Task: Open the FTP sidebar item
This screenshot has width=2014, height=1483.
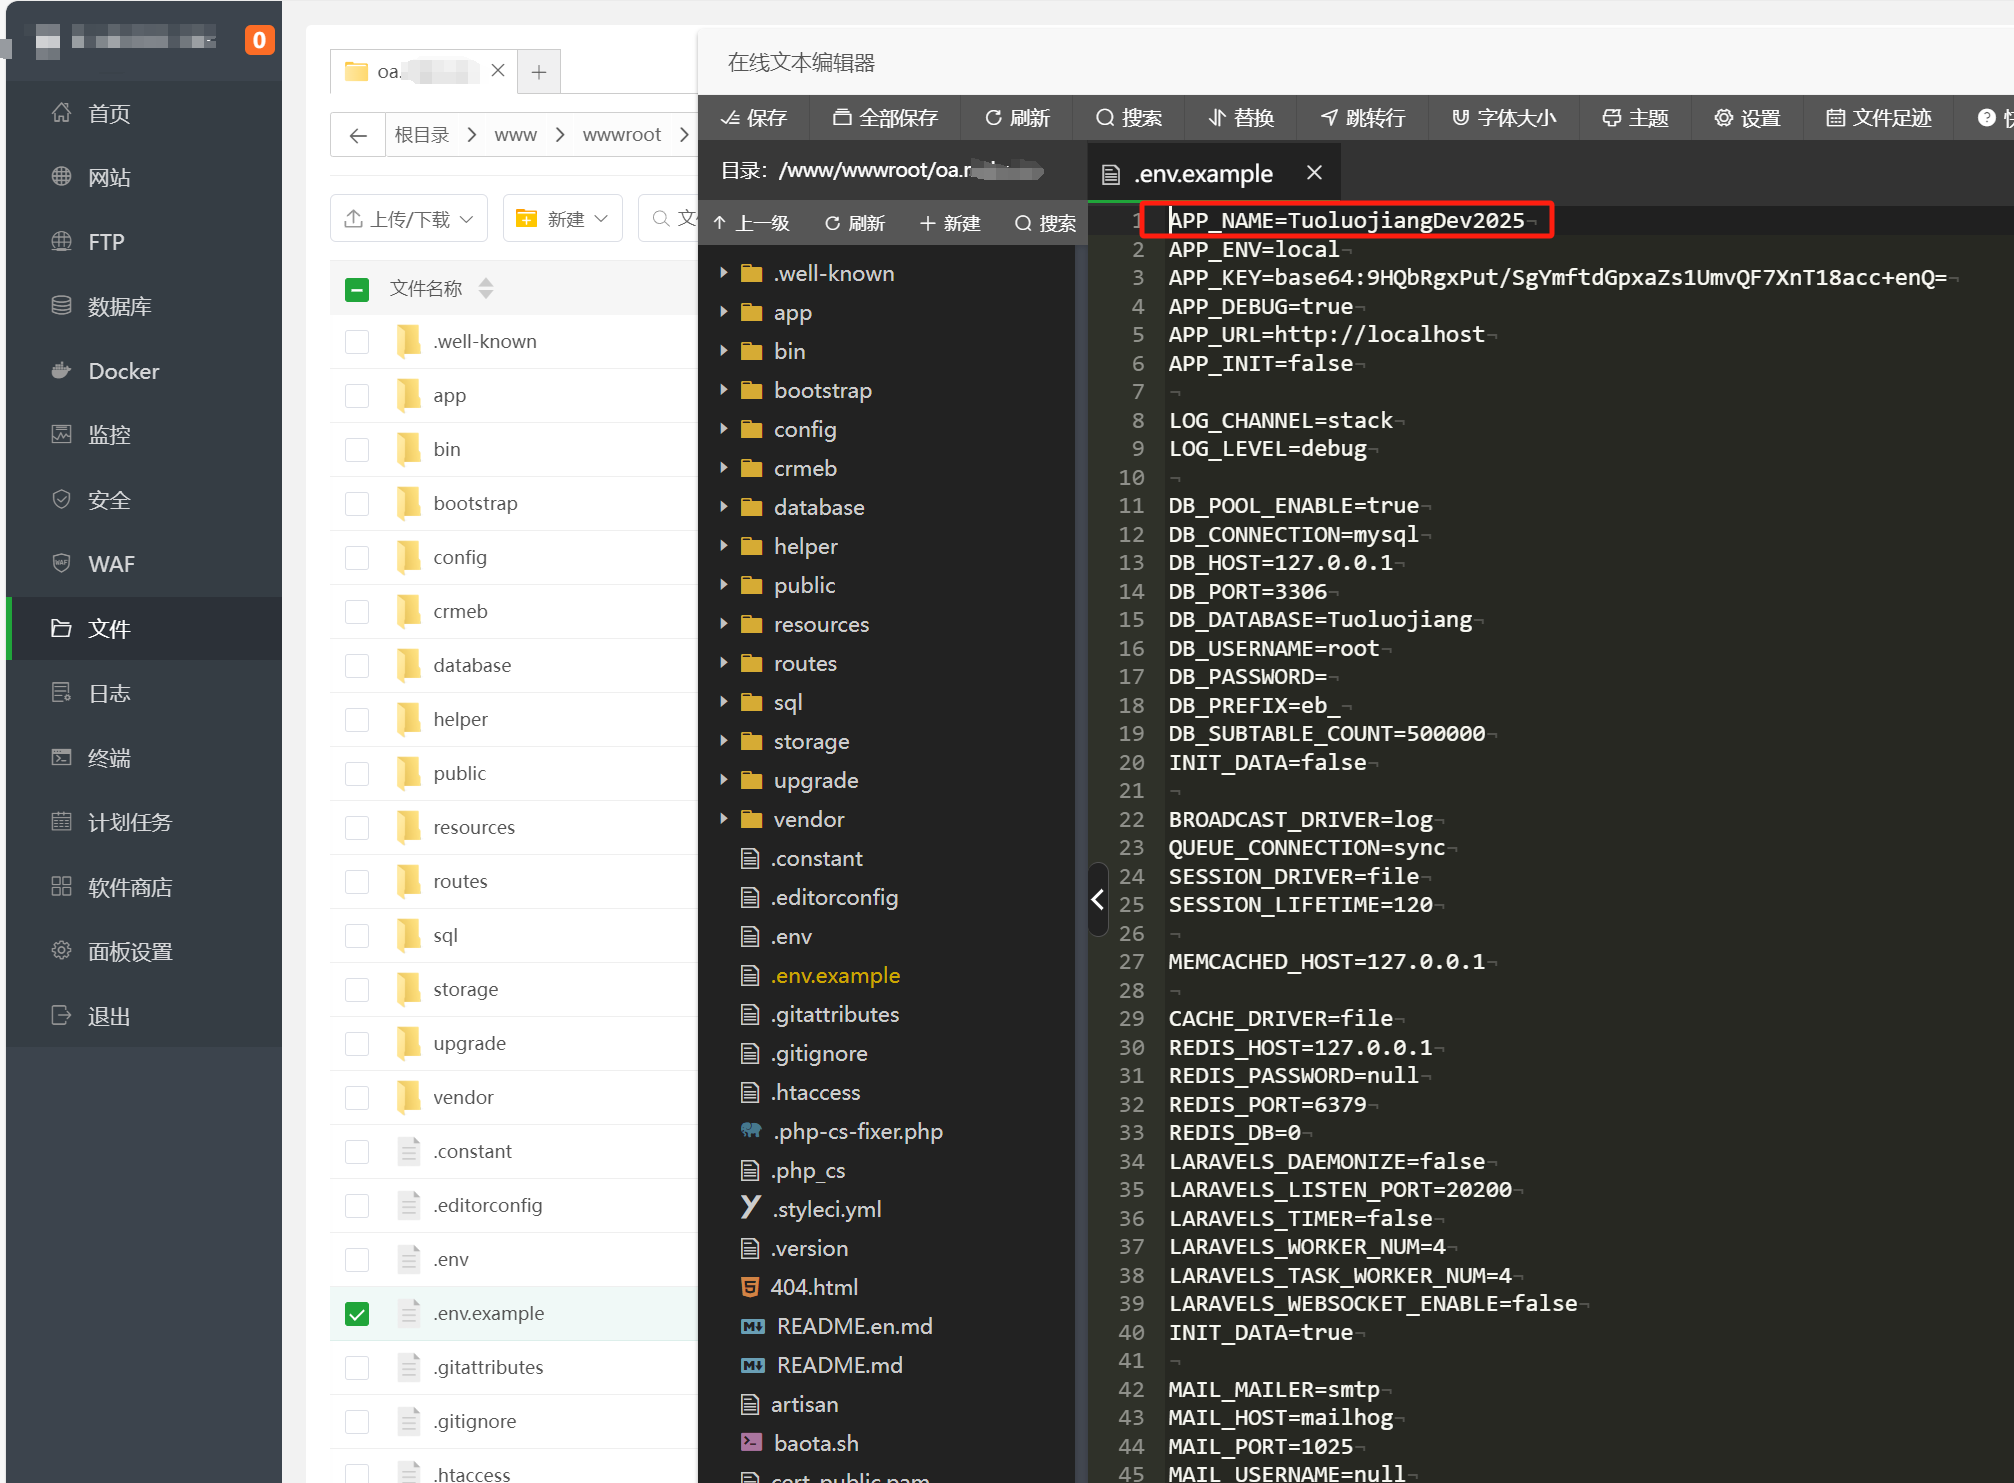Action: [x=106, y=242]
